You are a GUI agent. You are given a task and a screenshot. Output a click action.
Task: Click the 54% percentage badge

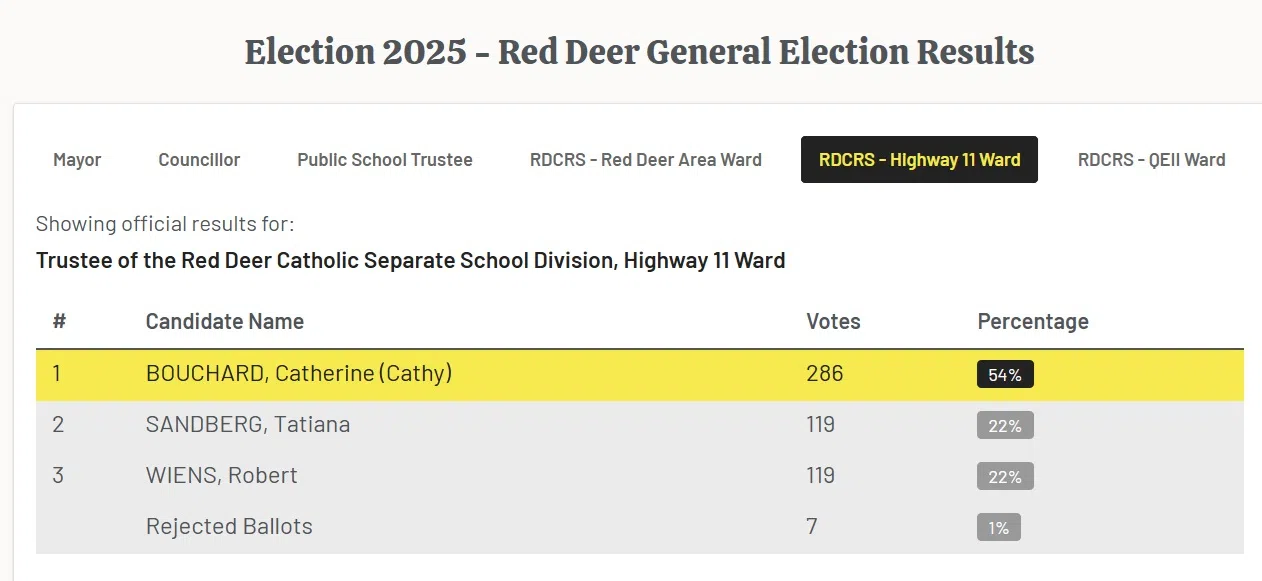point(1005,375)
